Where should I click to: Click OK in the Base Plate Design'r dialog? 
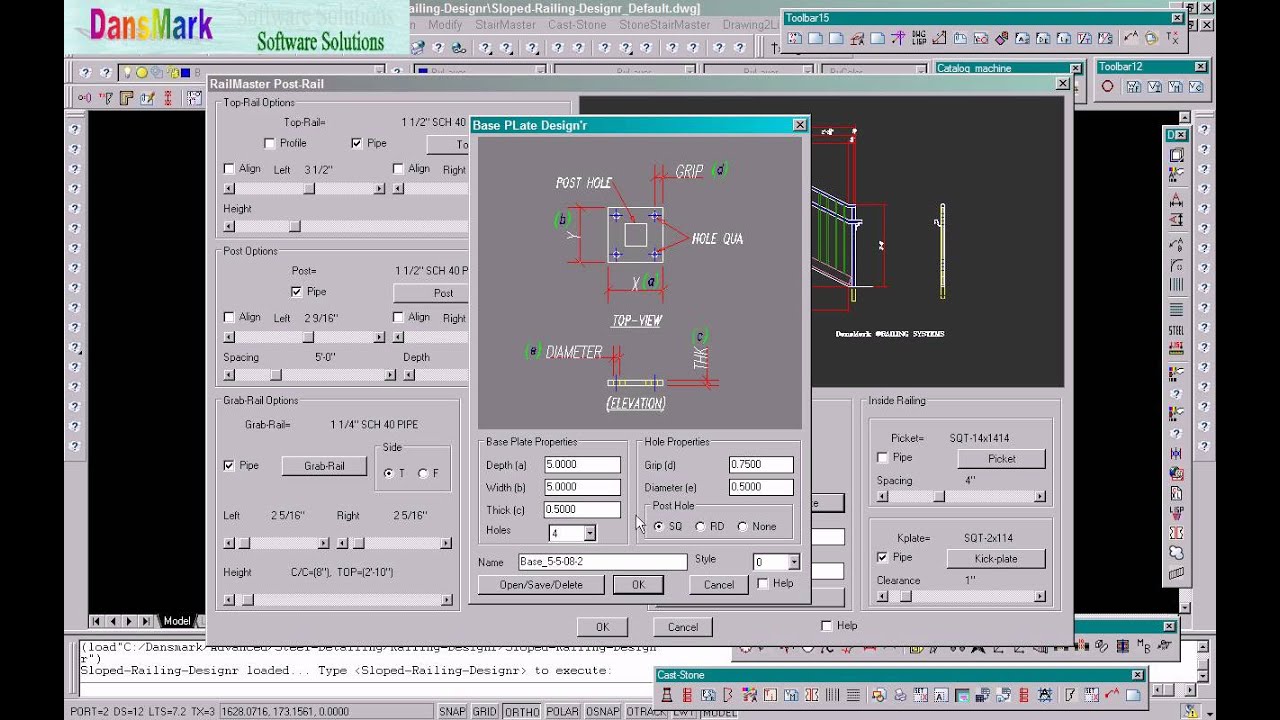point(638,585)
